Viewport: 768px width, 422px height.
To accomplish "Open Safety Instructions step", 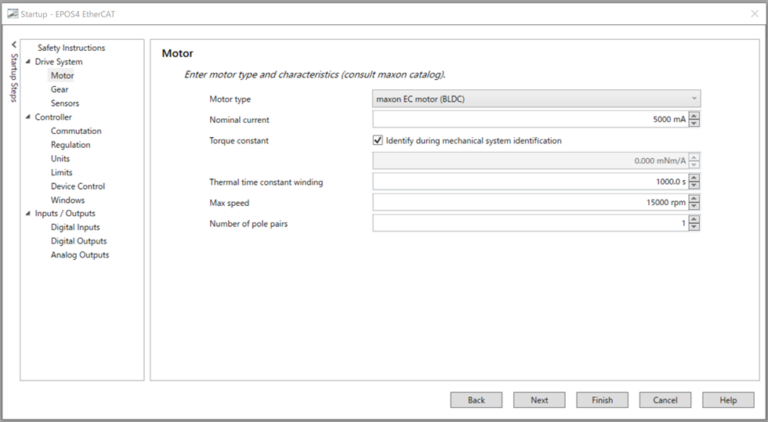I will 70,48.
